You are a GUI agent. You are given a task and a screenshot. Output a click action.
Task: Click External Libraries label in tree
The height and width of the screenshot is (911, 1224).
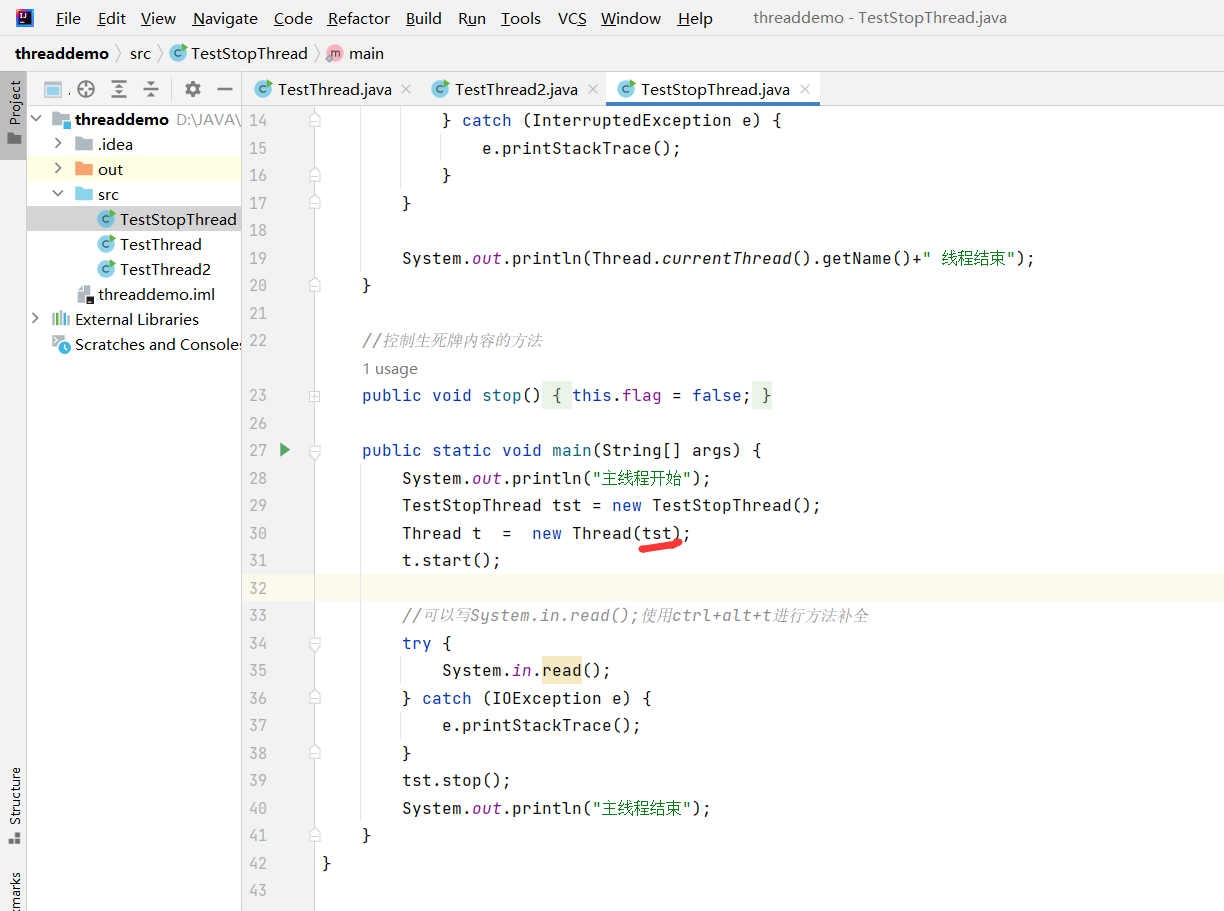pos(137,319)
